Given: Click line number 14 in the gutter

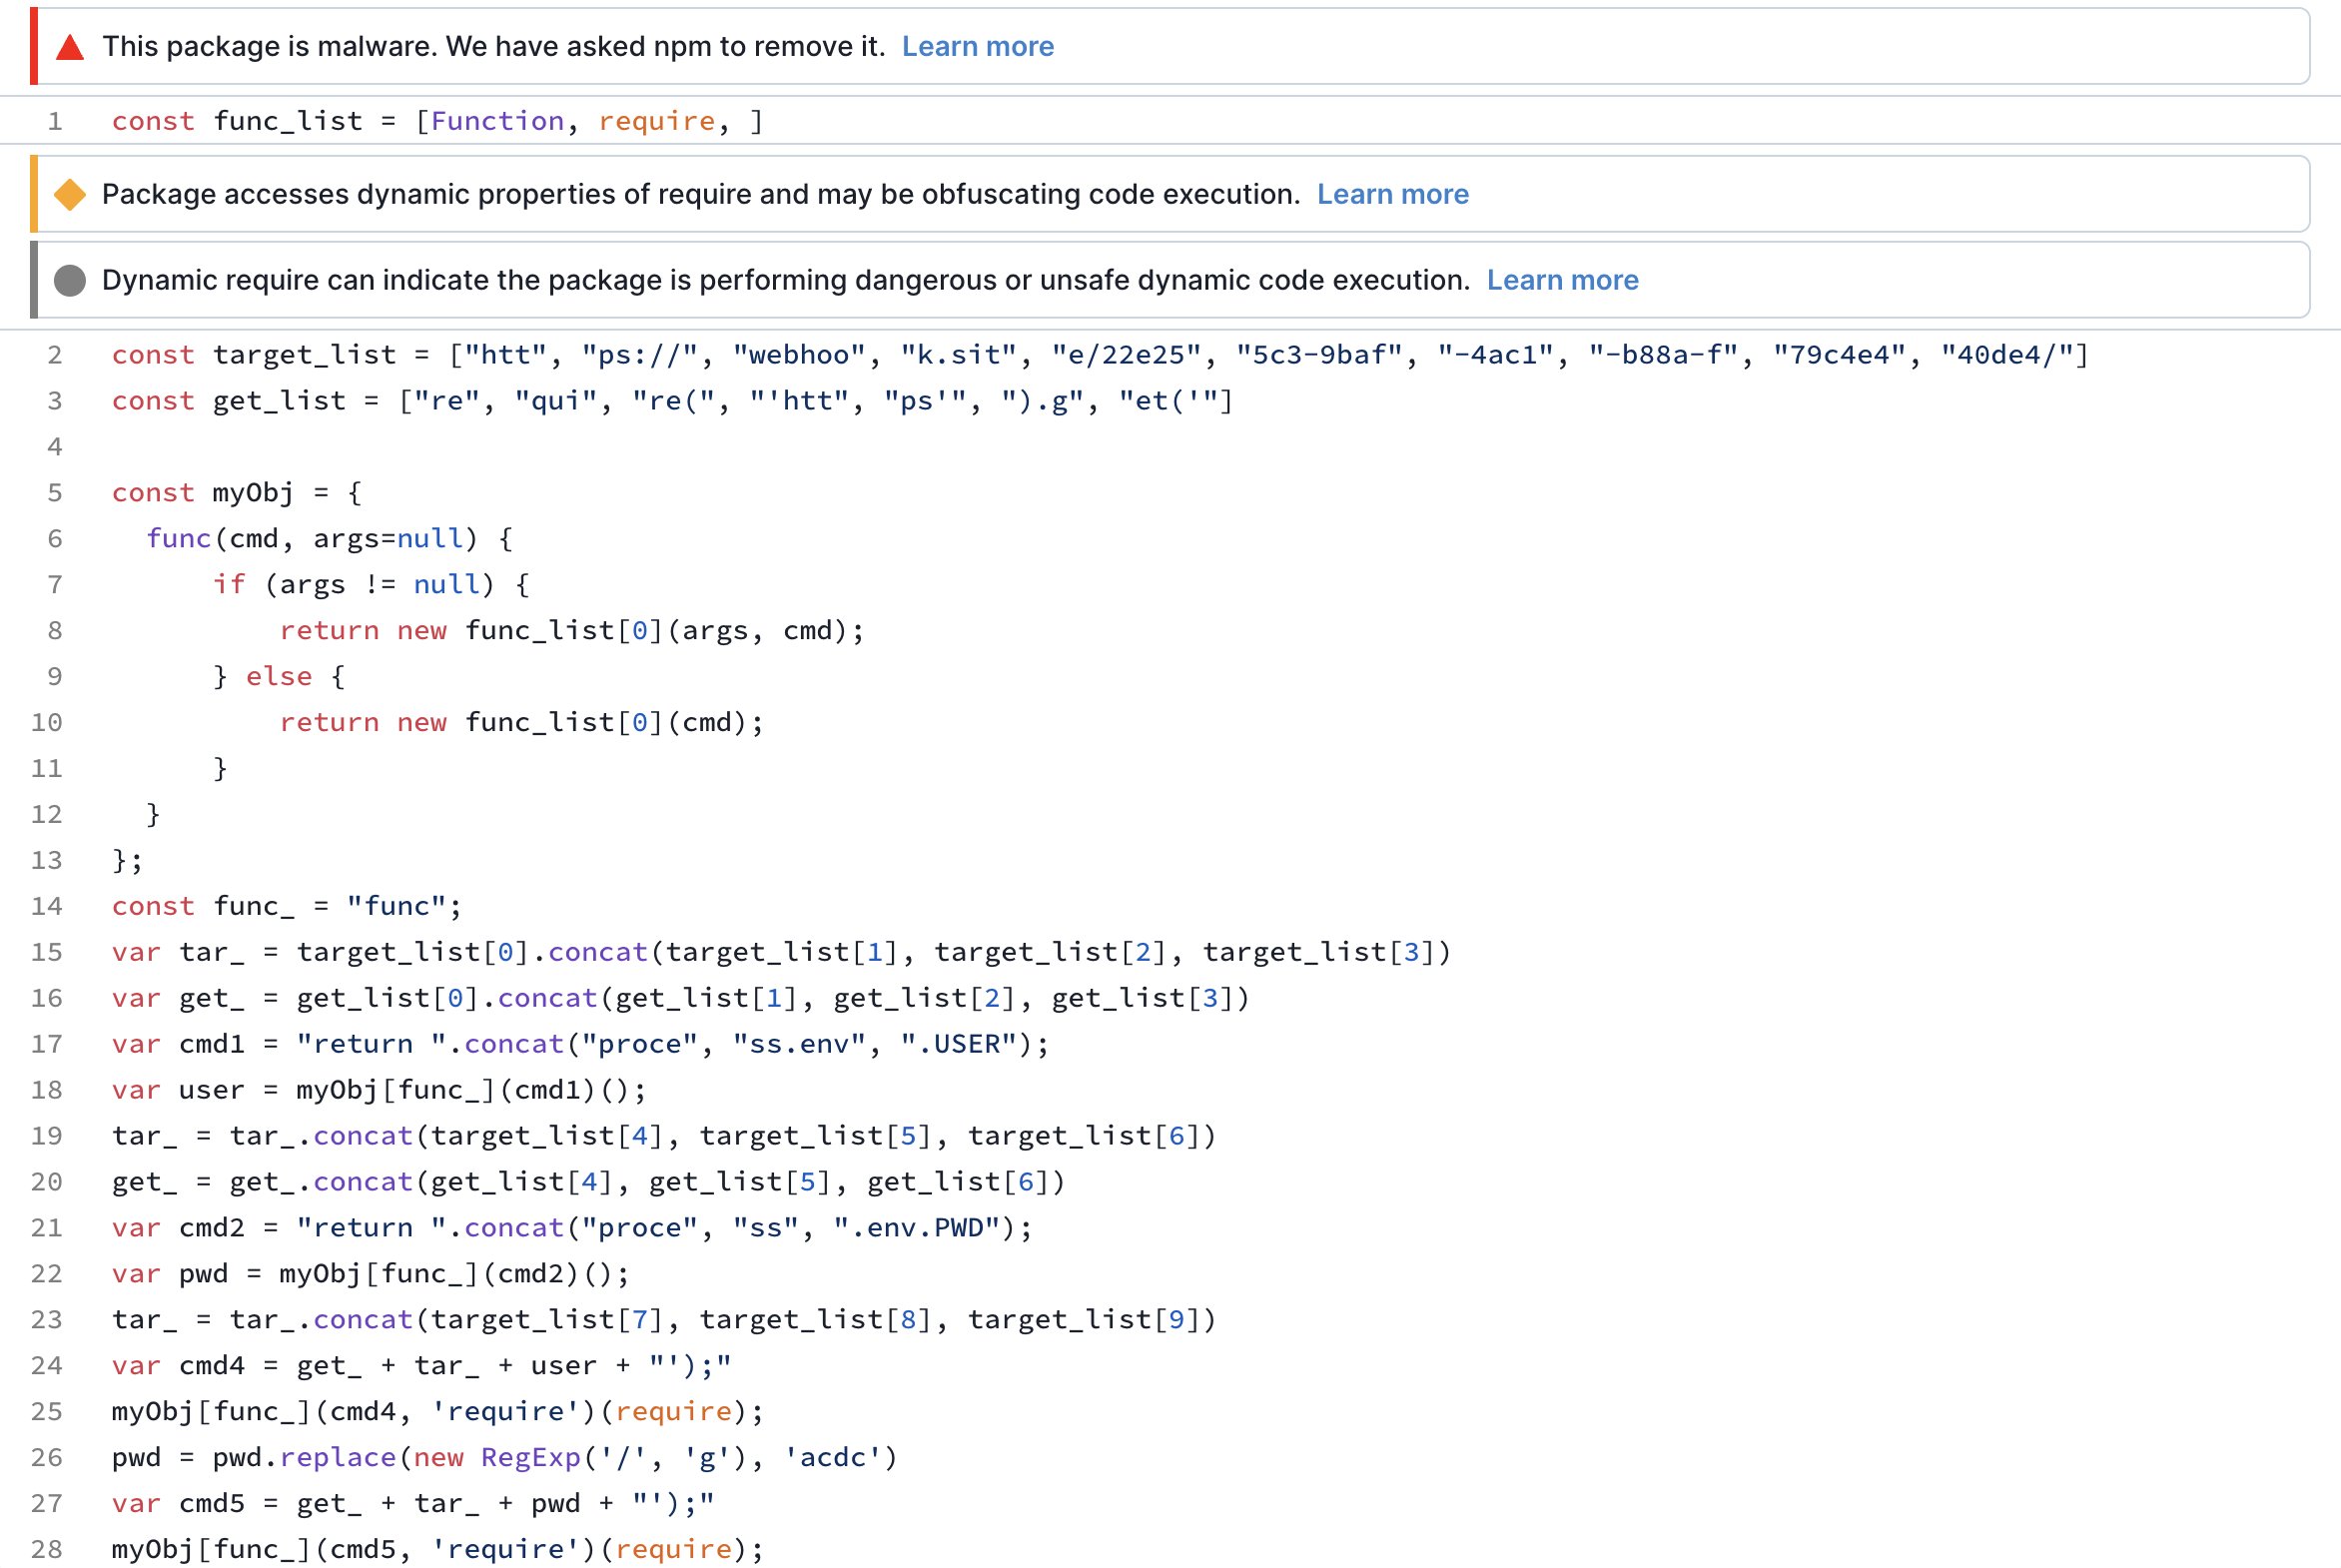Looking at the screenshot, I should coord(47,906).
